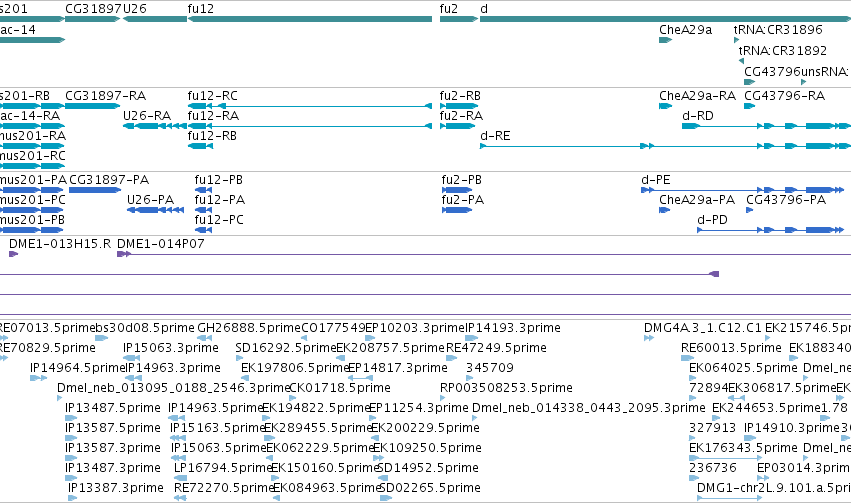
Task: Select EST RP003508253.5prime
Action: 443,398
